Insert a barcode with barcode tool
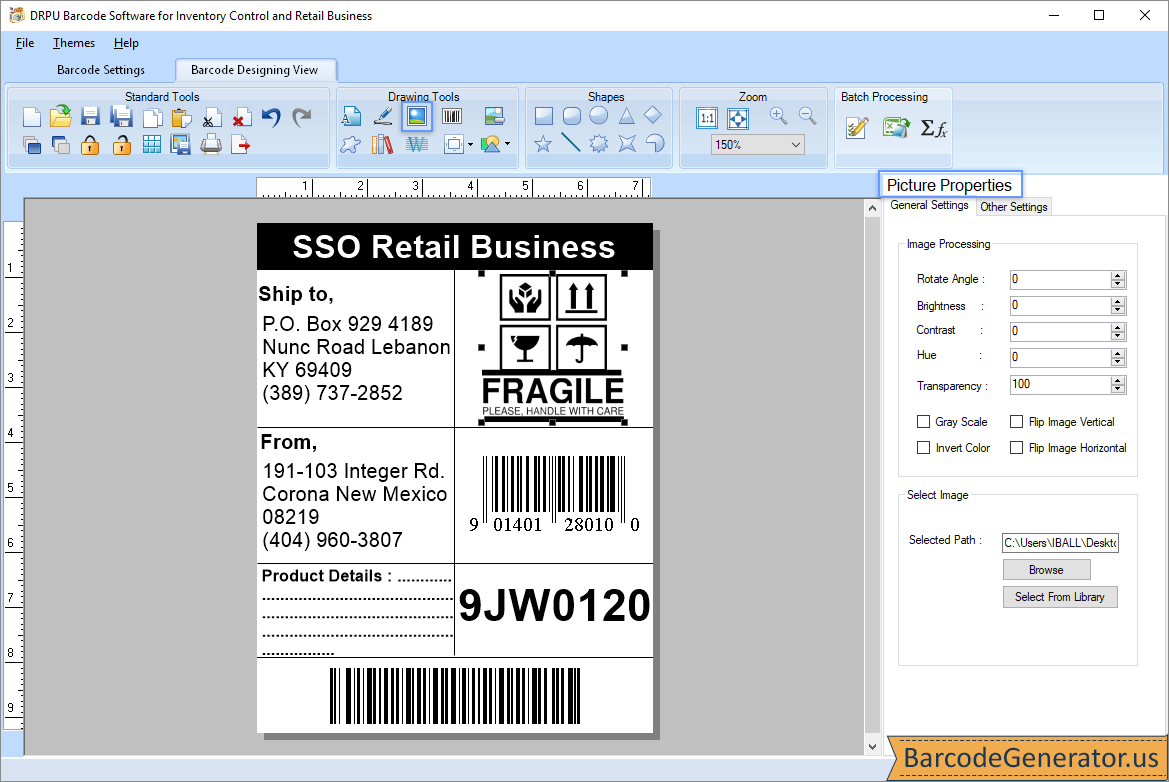1169x782 pixels. coord(452,116)
